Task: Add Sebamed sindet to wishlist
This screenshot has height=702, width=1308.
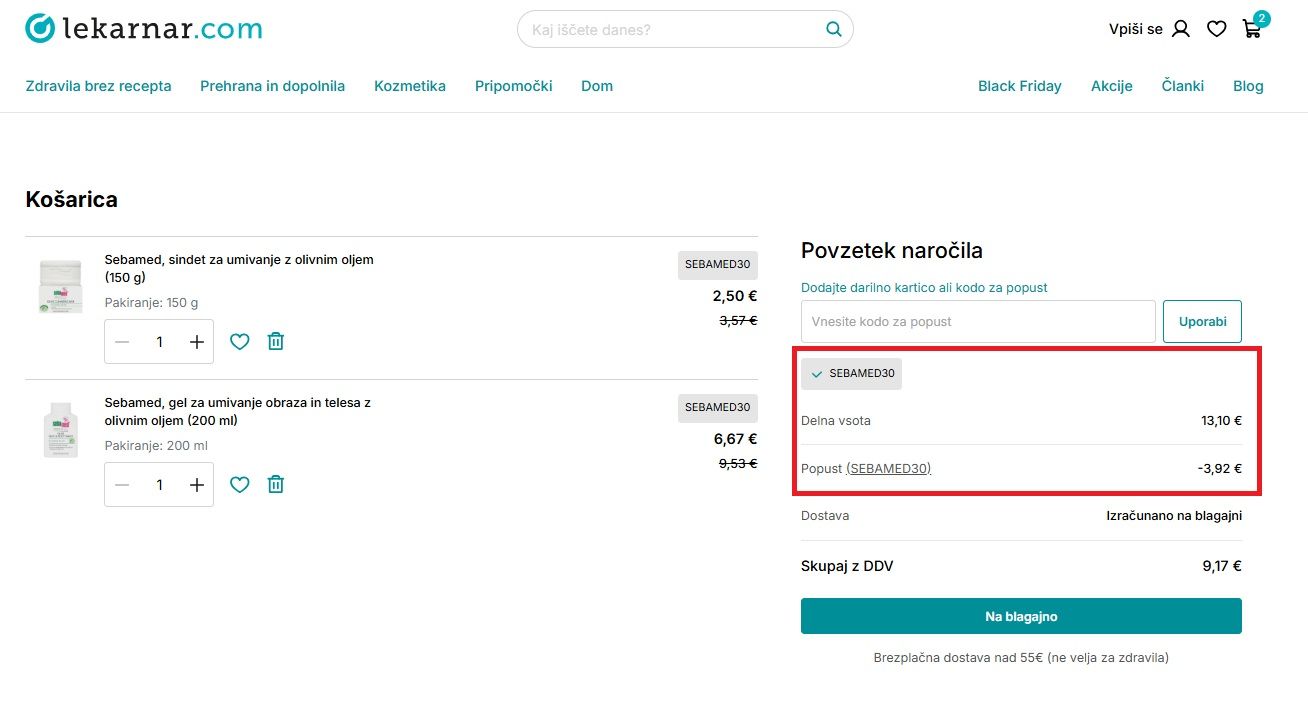Action: (x=239, y=342)
